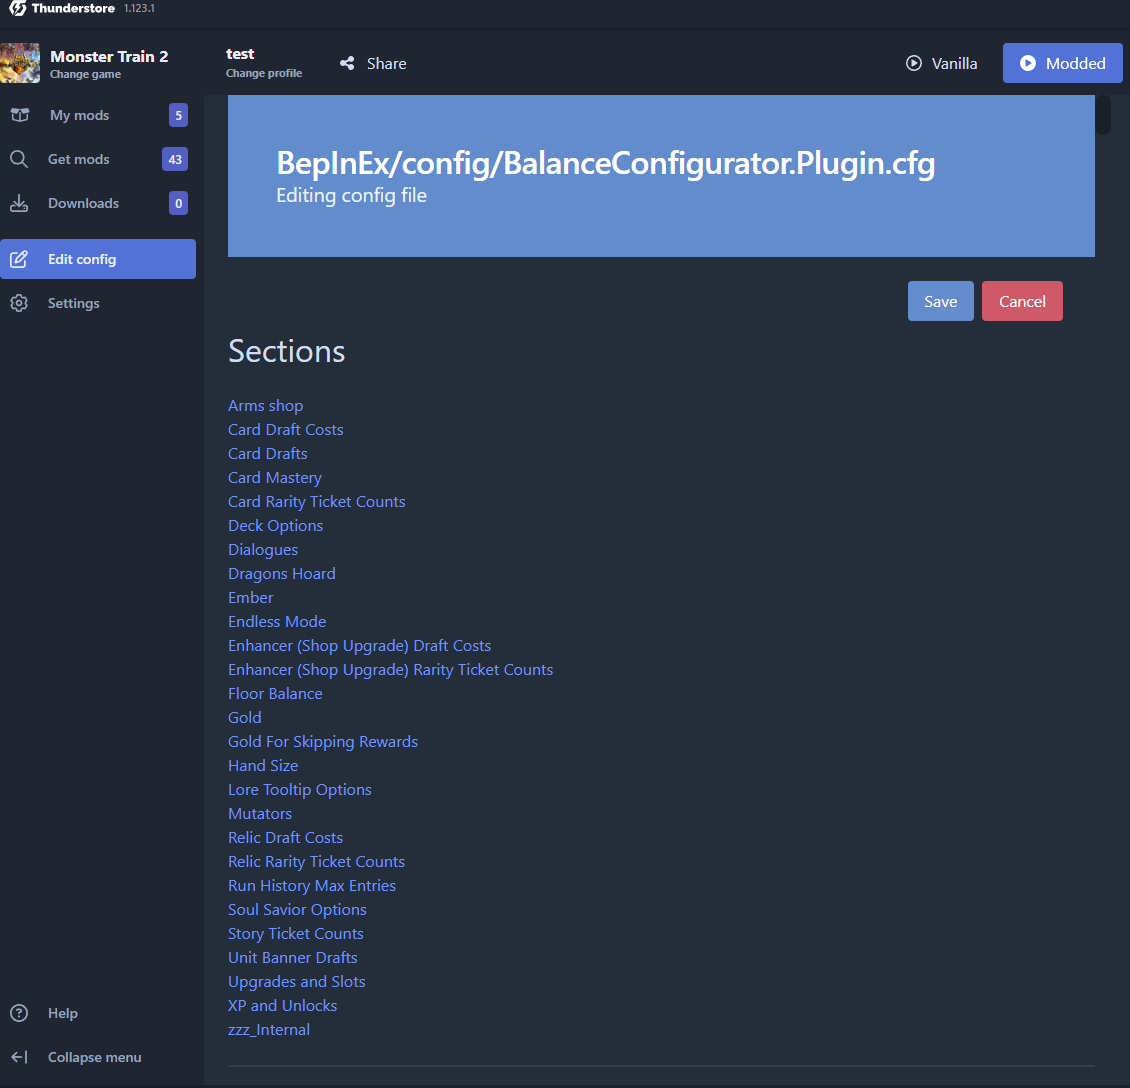Select the Ember section link
The width and height of the screenshot is (1130, 1088).
click(x=250, y=597)
